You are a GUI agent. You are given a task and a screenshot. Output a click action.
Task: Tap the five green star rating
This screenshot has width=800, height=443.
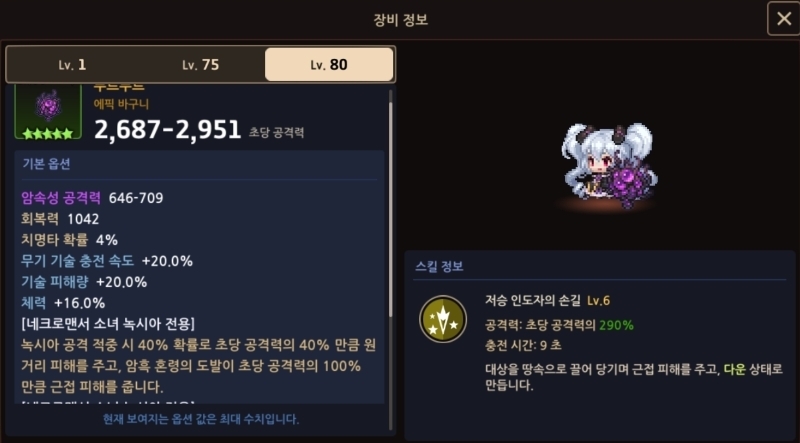(48, 134)
